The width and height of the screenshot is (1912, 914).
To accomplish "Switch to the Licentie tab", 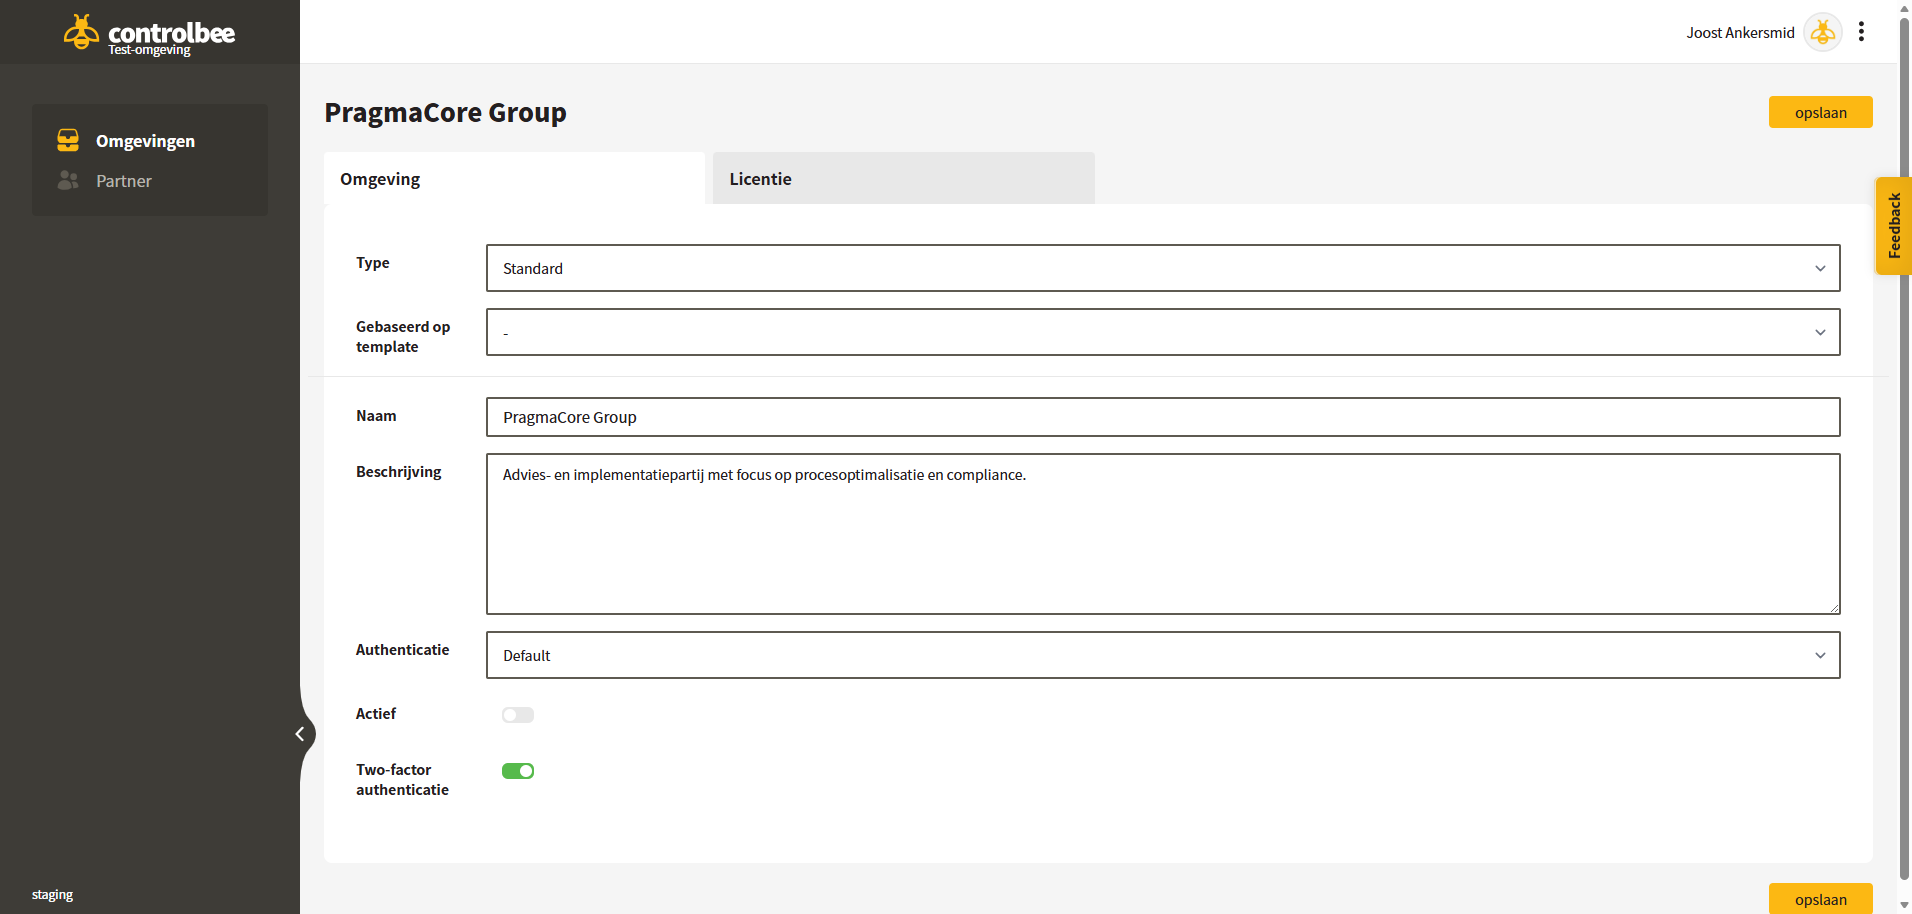I will tap(904, 178).
